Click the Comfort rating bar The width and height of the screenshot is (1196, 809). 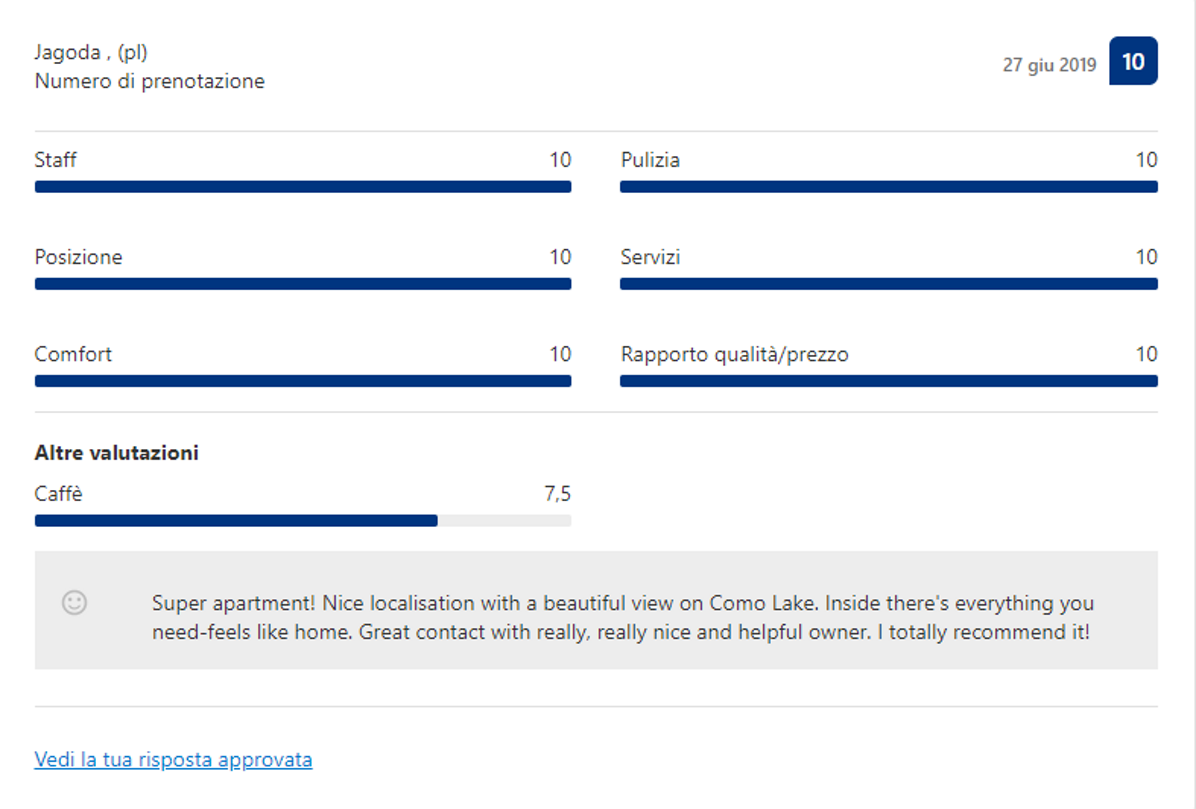pyautogui.click(x=302, y=381)
